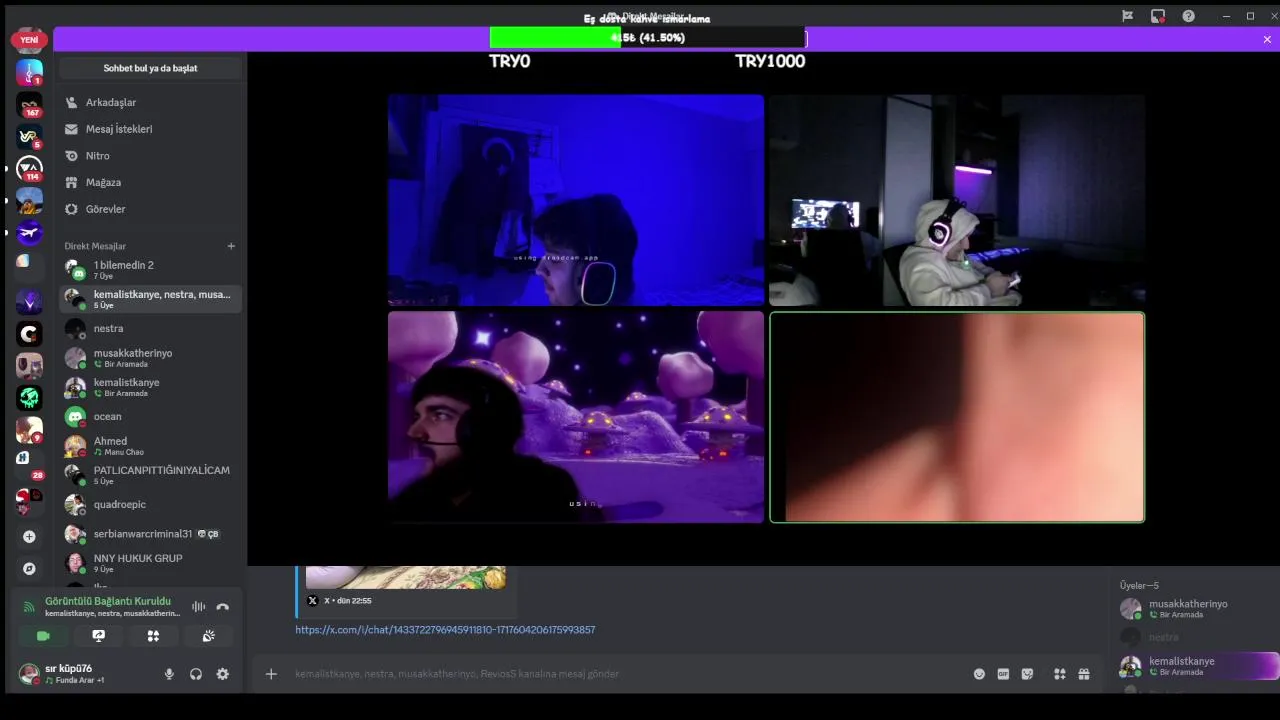Screen dimensions: 1280x720
Task: Open activities launcher in the call panel
Action: (153, 635)
